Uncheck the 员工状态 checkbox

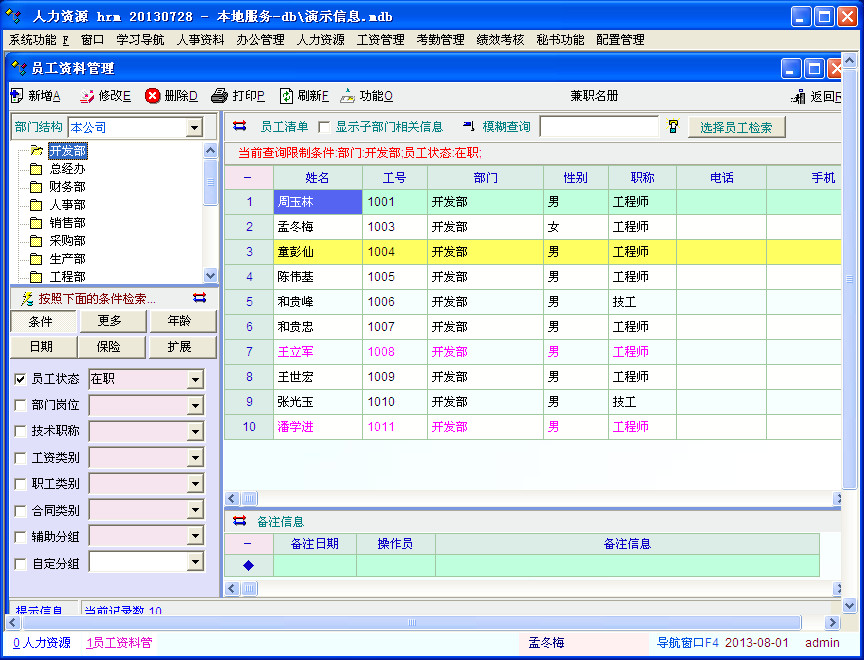20,379
